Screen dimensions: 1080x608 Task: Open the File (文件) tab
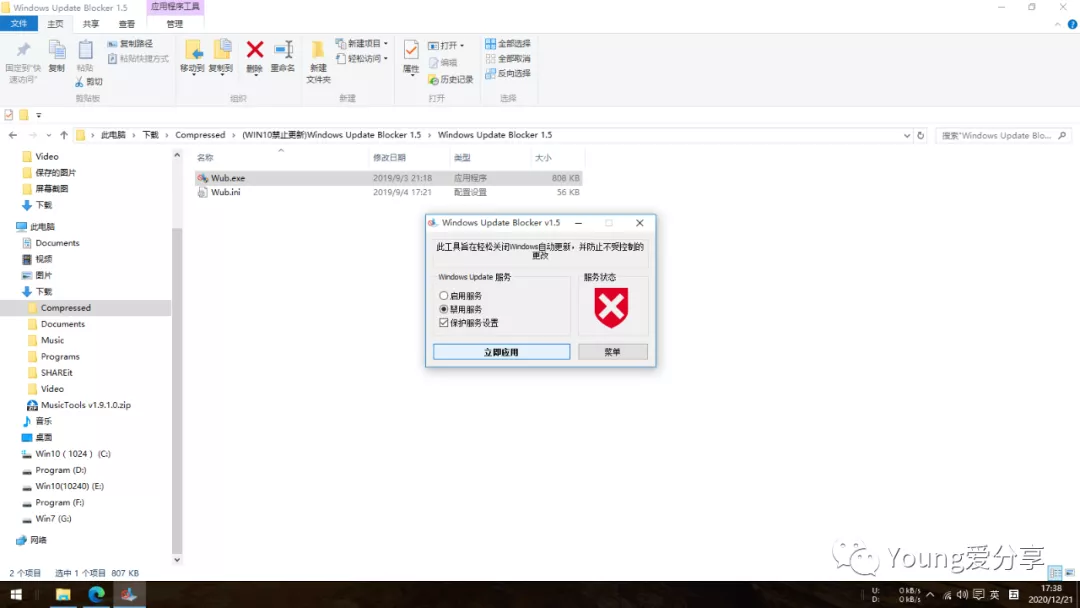19,23
